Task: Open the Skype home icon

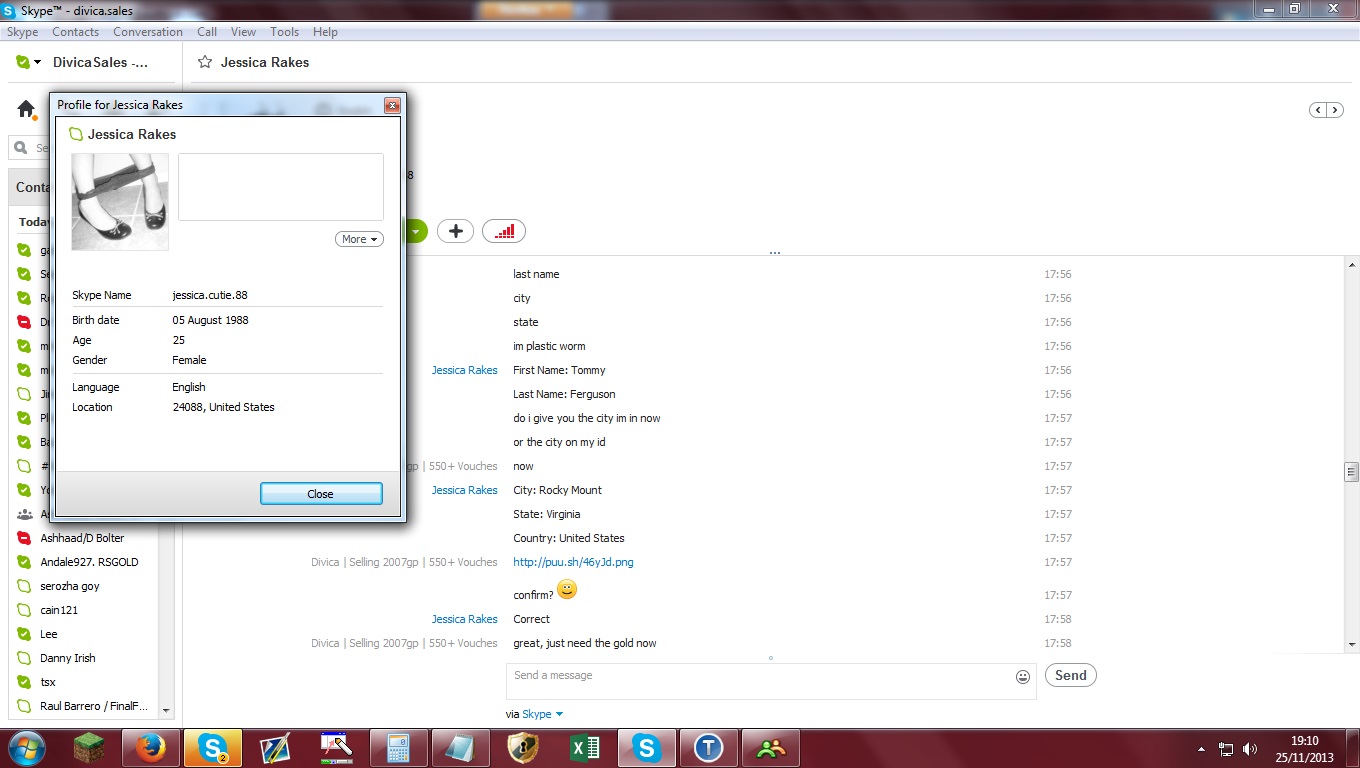Action: (27, 109)
